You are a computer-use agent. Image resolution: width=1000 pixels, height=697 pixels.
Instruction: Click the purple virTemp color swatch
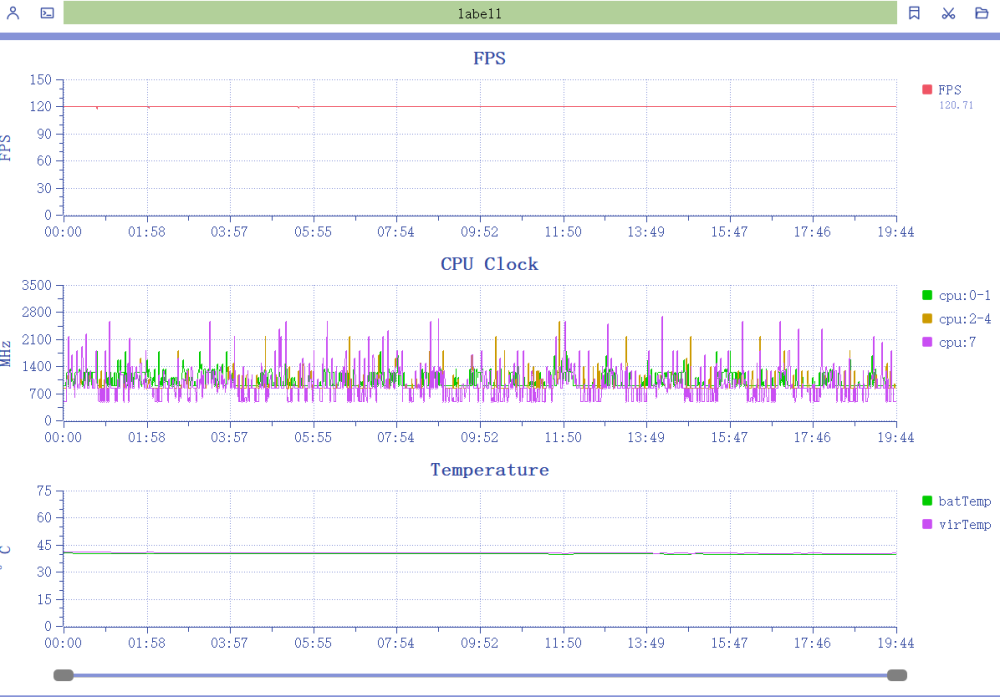[x=927, y=524]
